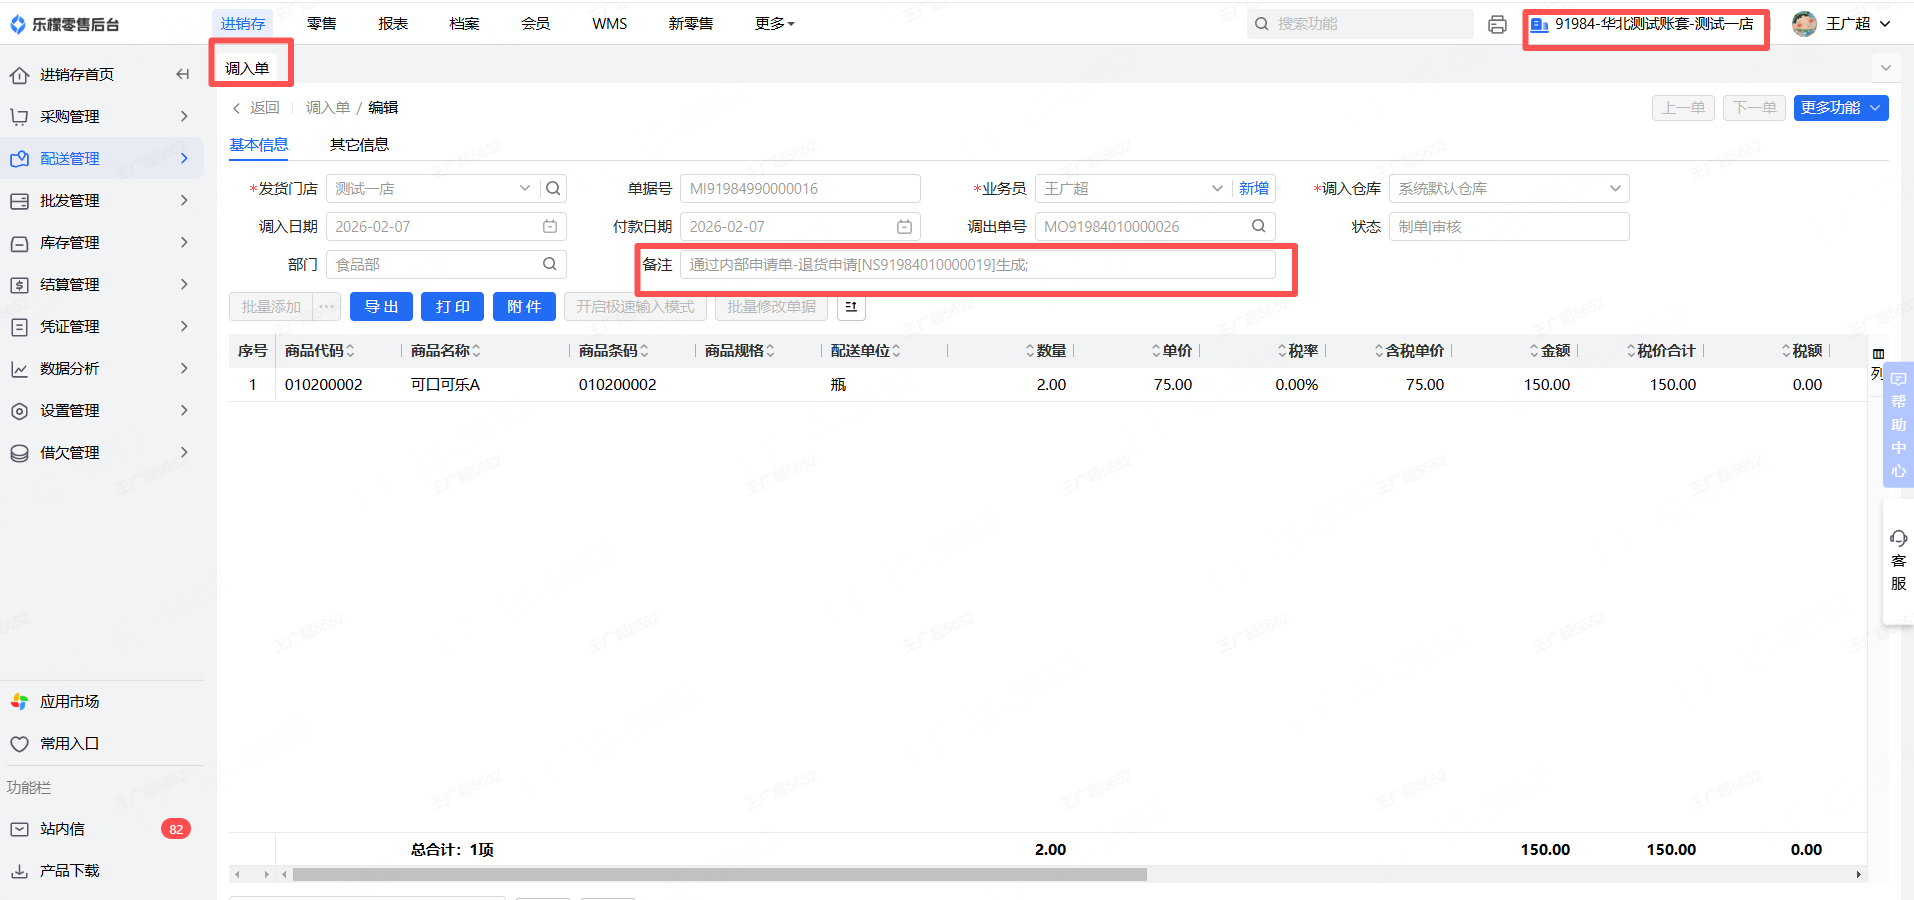Click the search icon in 调出单号 field
Image resolution: width=1914 pixels, height=900 pixels.
pyautogui.click(x=1258, y=227)
